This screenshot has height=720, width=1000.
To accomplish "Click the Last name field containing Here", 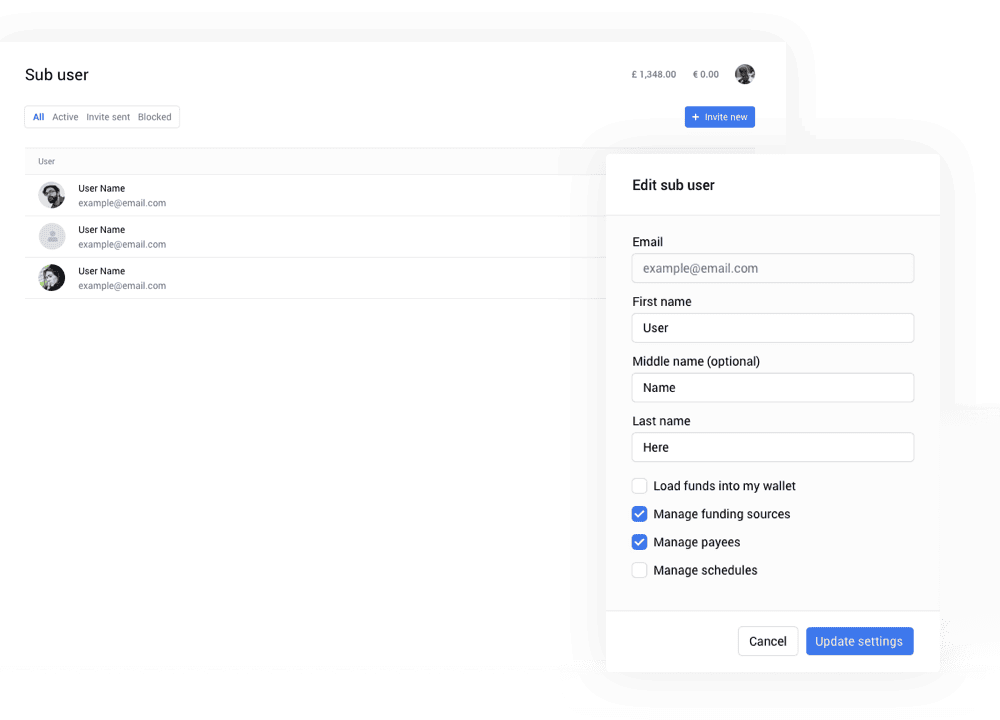I will click(x=772, y=447).
